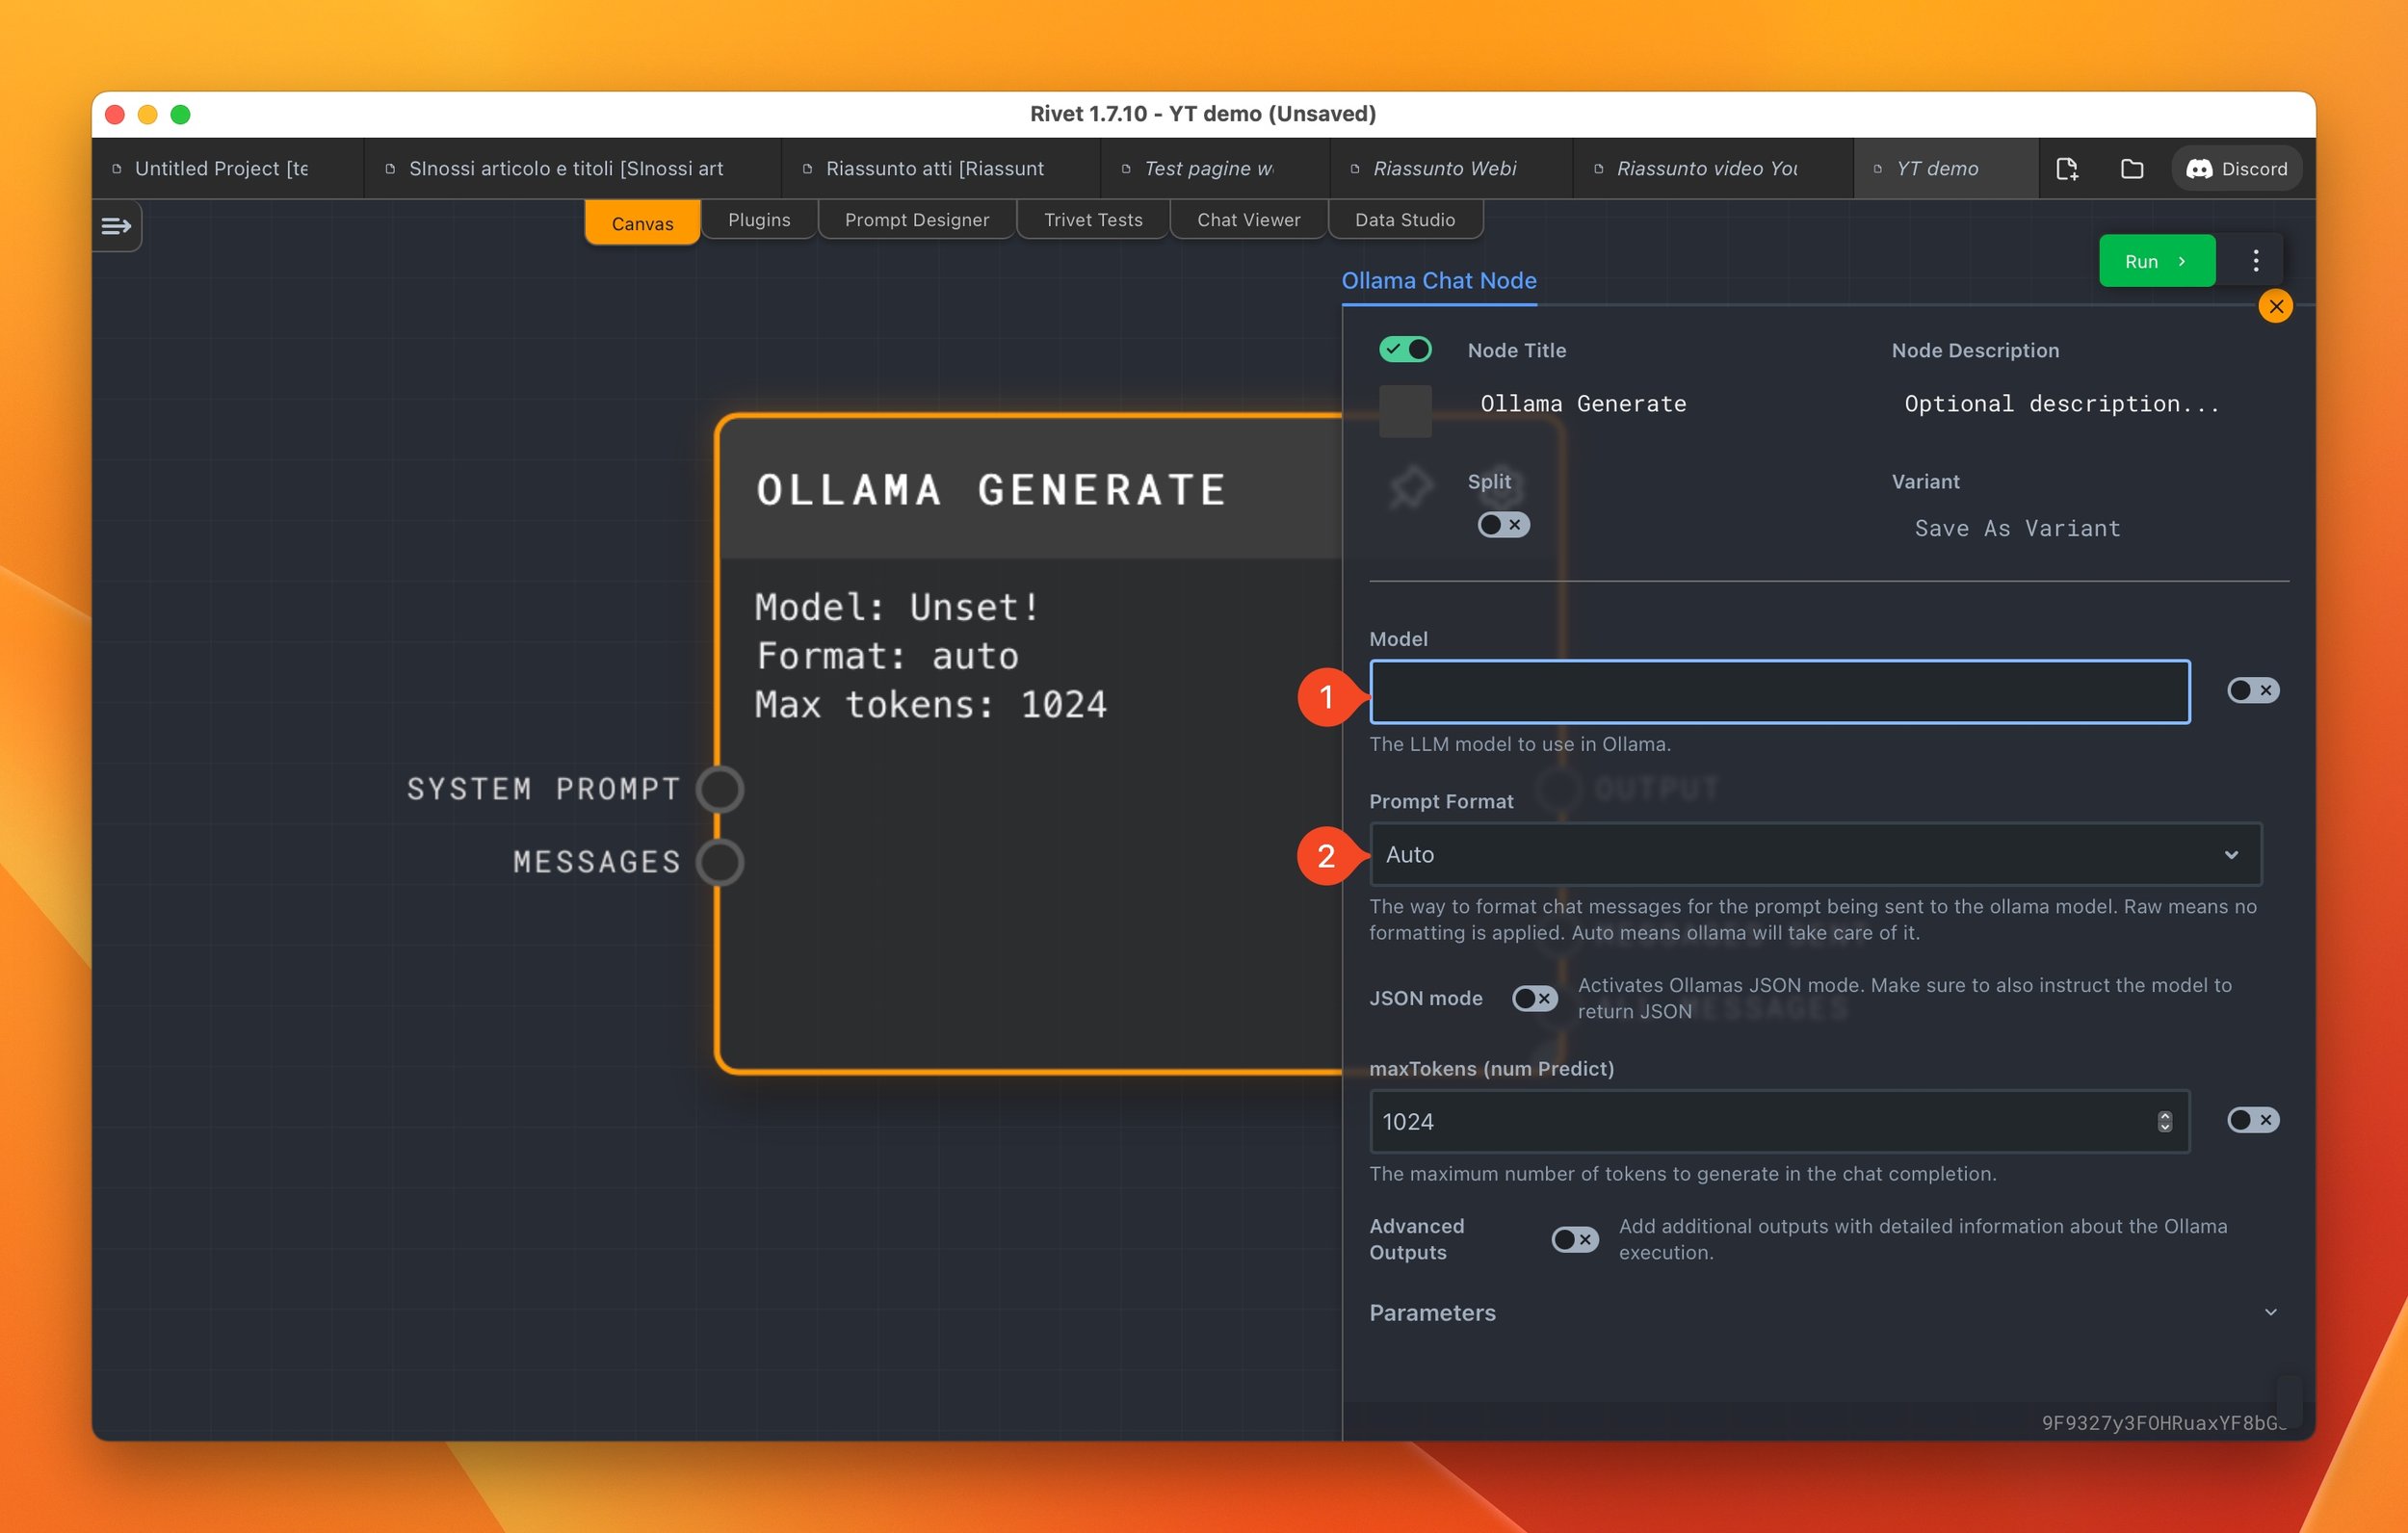Enable Advanced Outputs toggle
This screenshot has width=2408, height=1533.
[1574, 1239]
